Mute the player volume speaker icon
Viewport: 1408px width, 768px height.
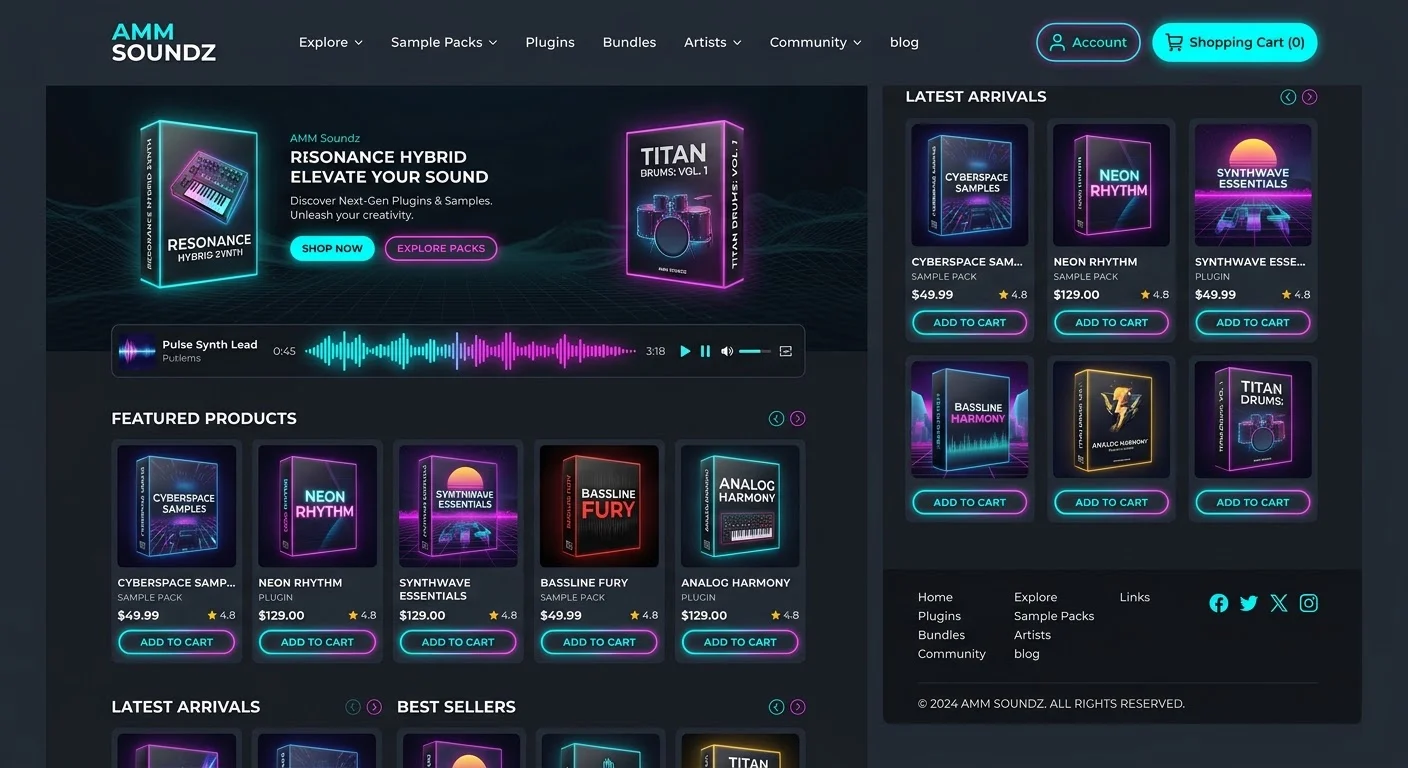tap(727, 351)
